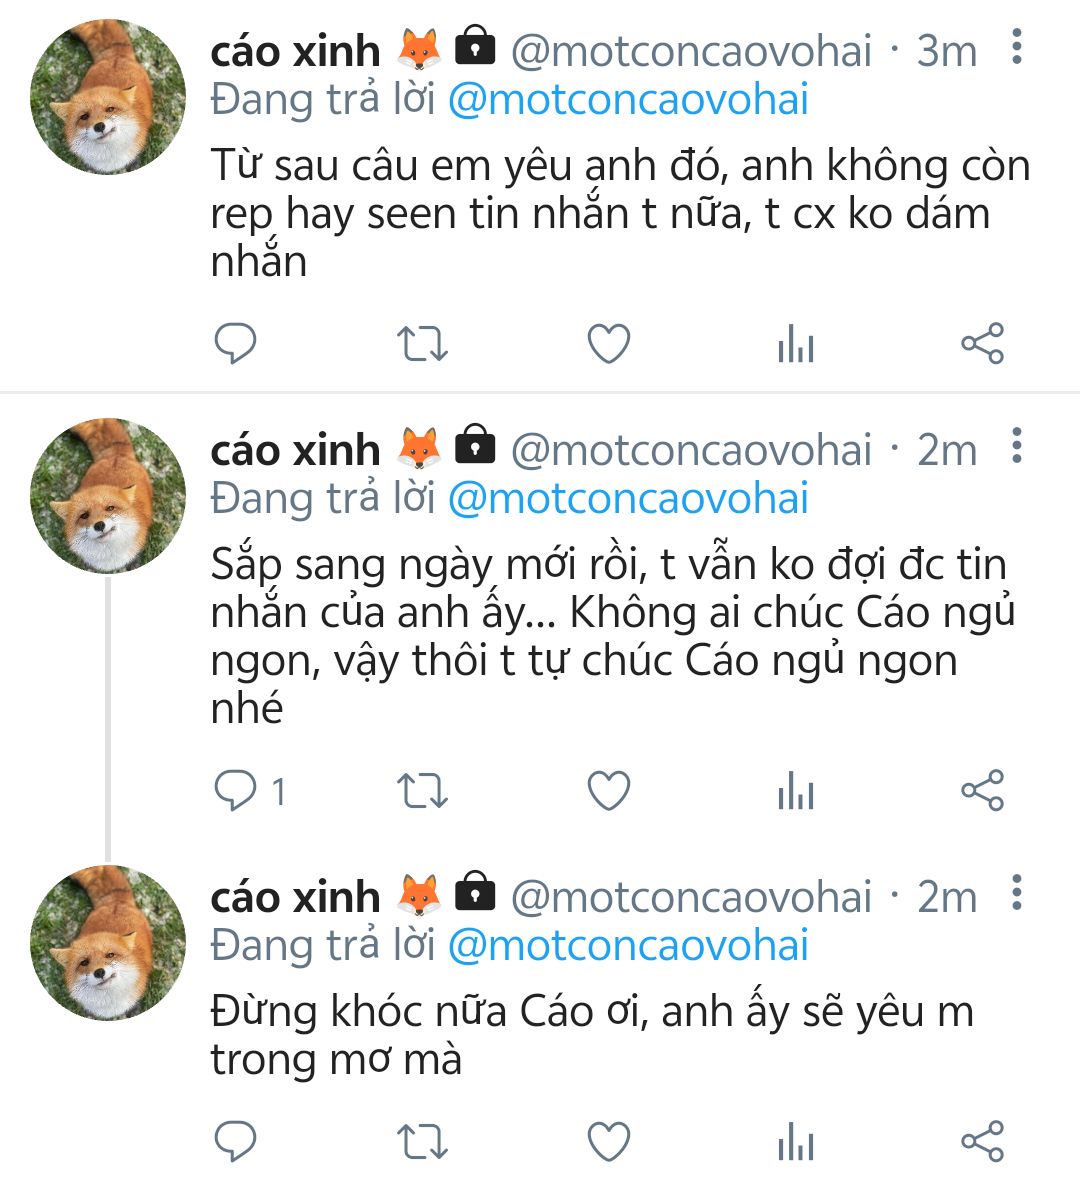Share the last tweet 'trong mơ mà'
This screenshot has height=1184, width=1080.
point(982,1141)
